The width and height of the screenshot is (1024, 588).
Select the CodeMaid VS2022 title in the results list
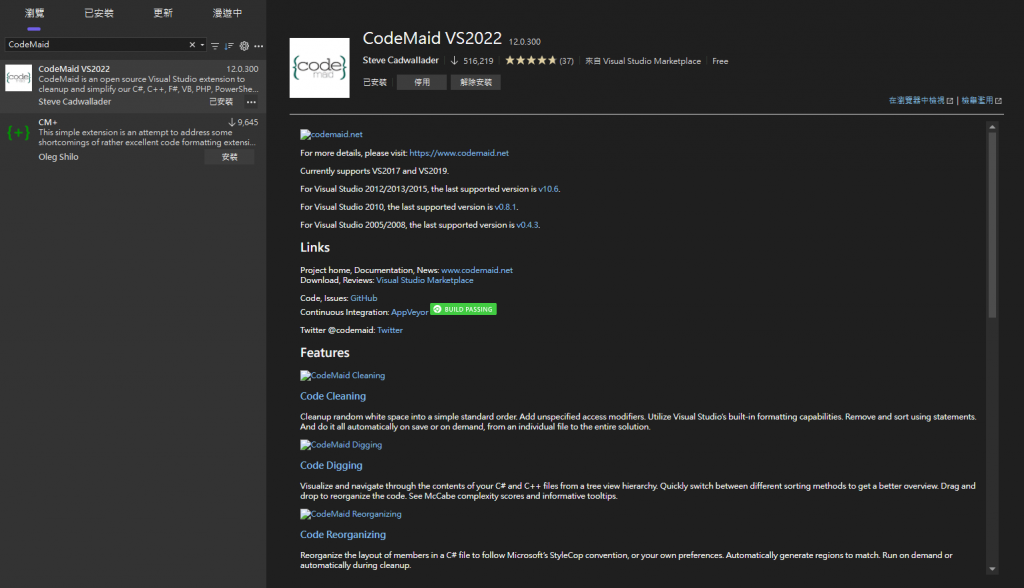[x=74, y=69]
